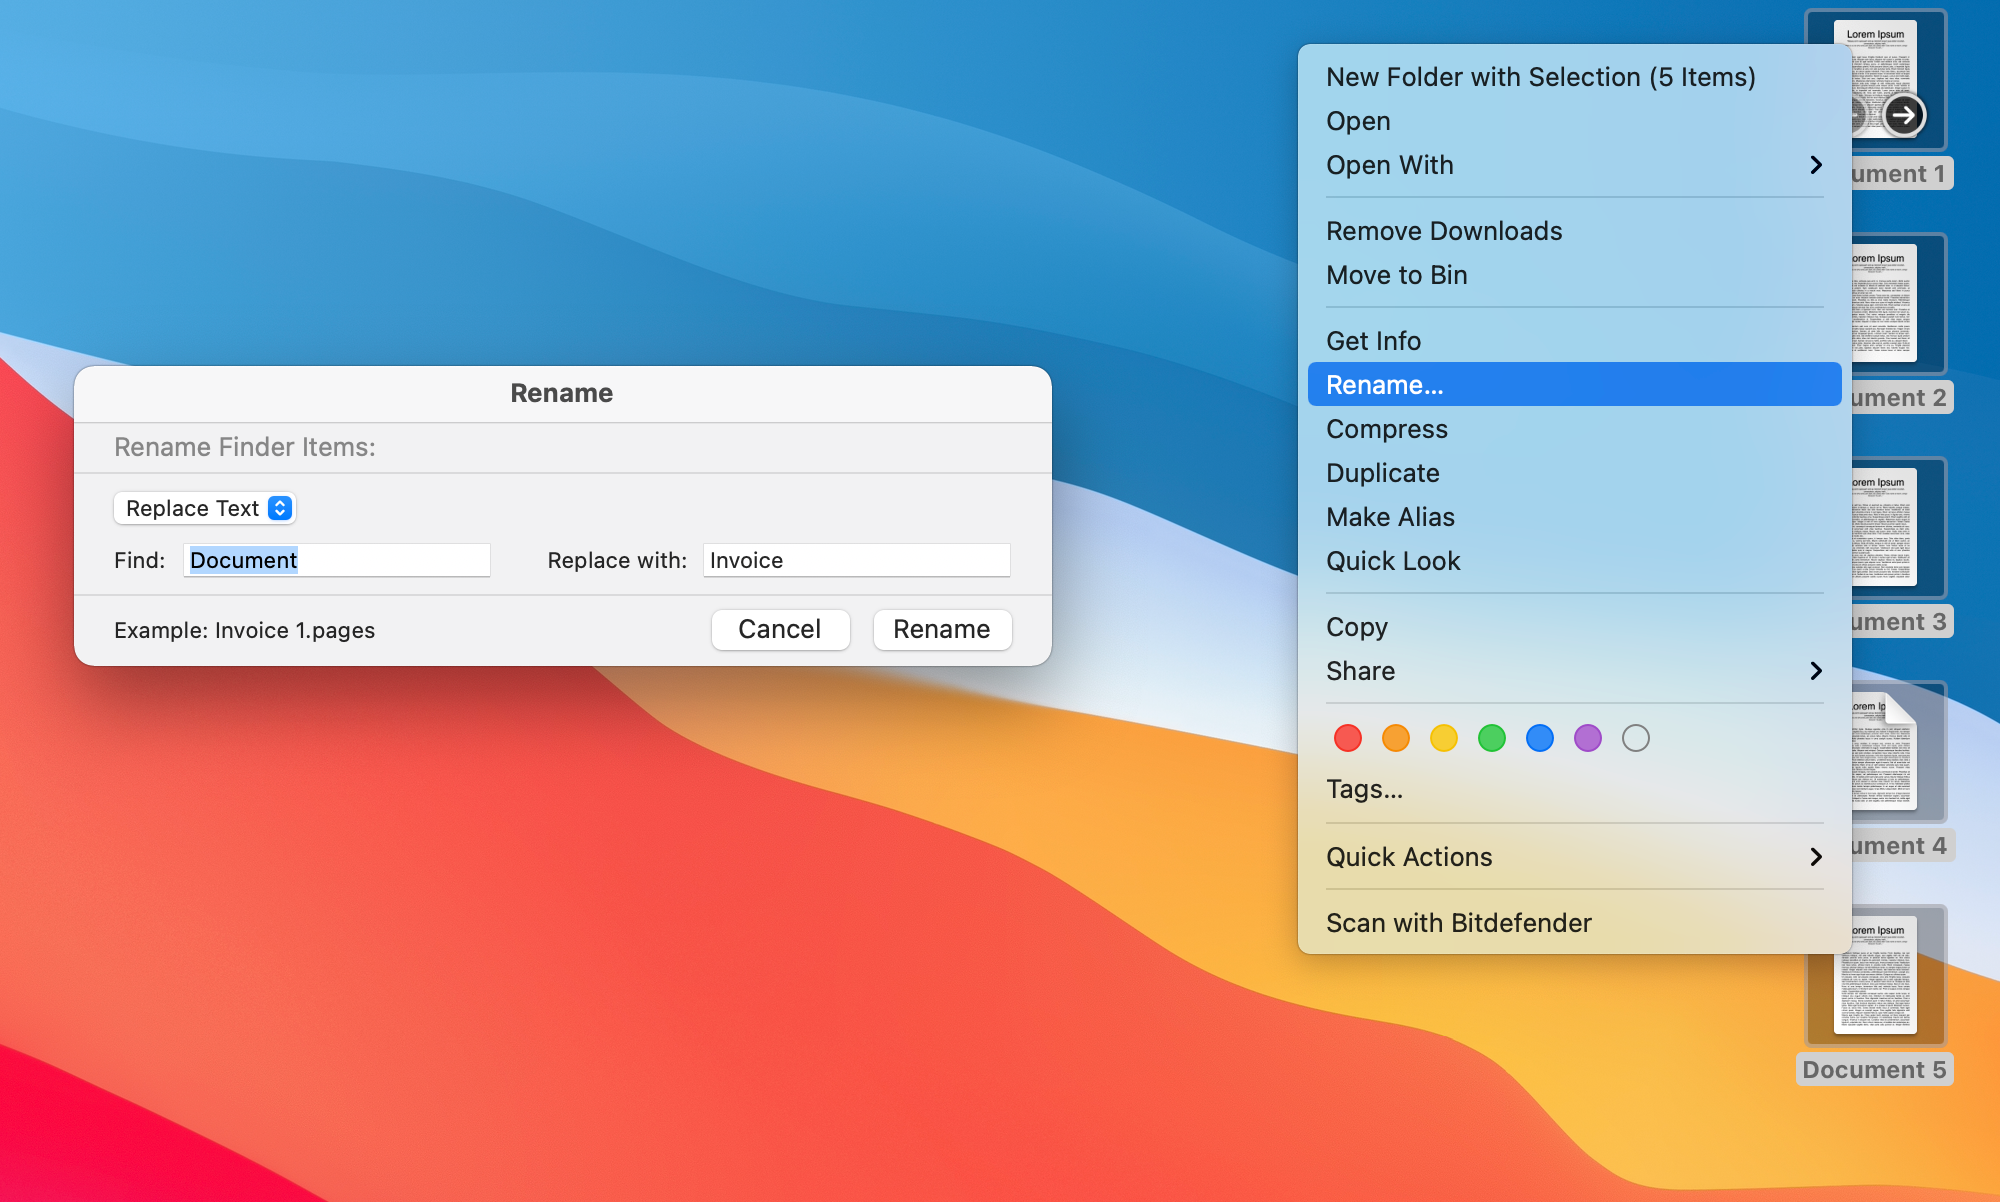Screen dimensions: 2000x1202
Task: Apply the green tag color
Action: pos(1492,738)
